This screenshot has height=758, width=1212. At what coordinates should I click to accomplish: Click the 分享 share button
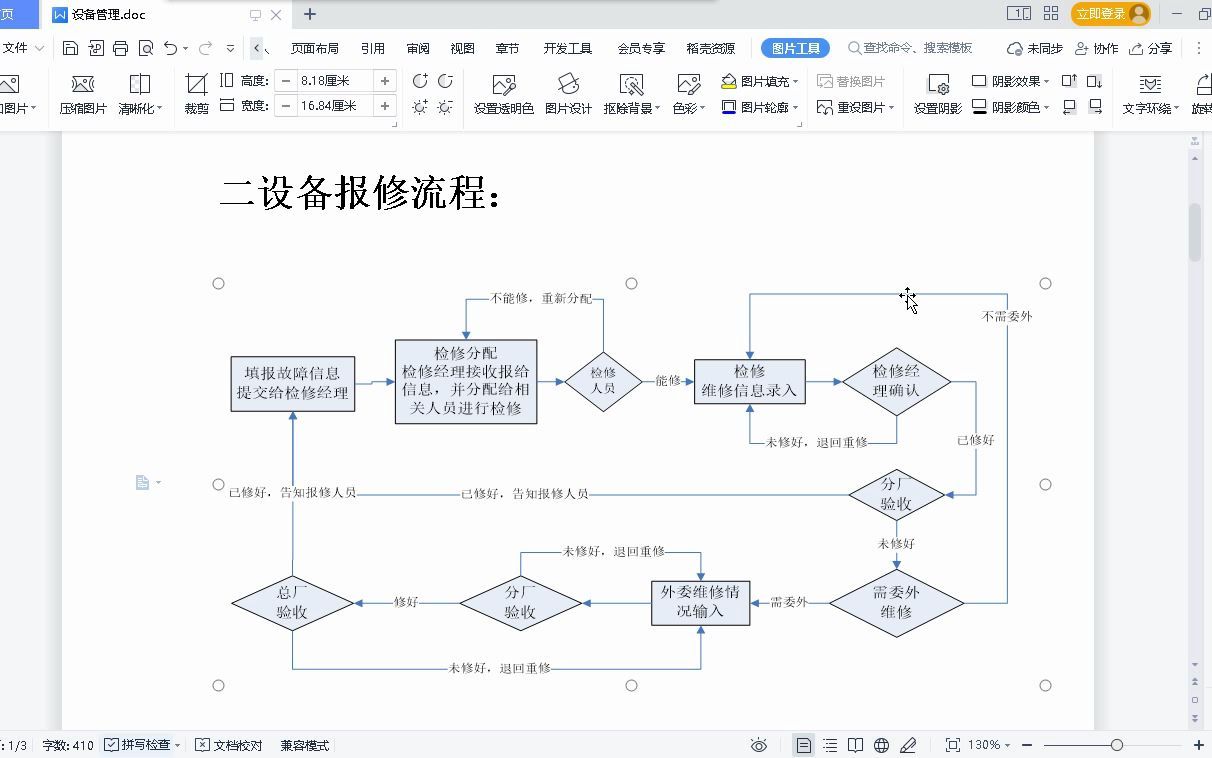1151,48
